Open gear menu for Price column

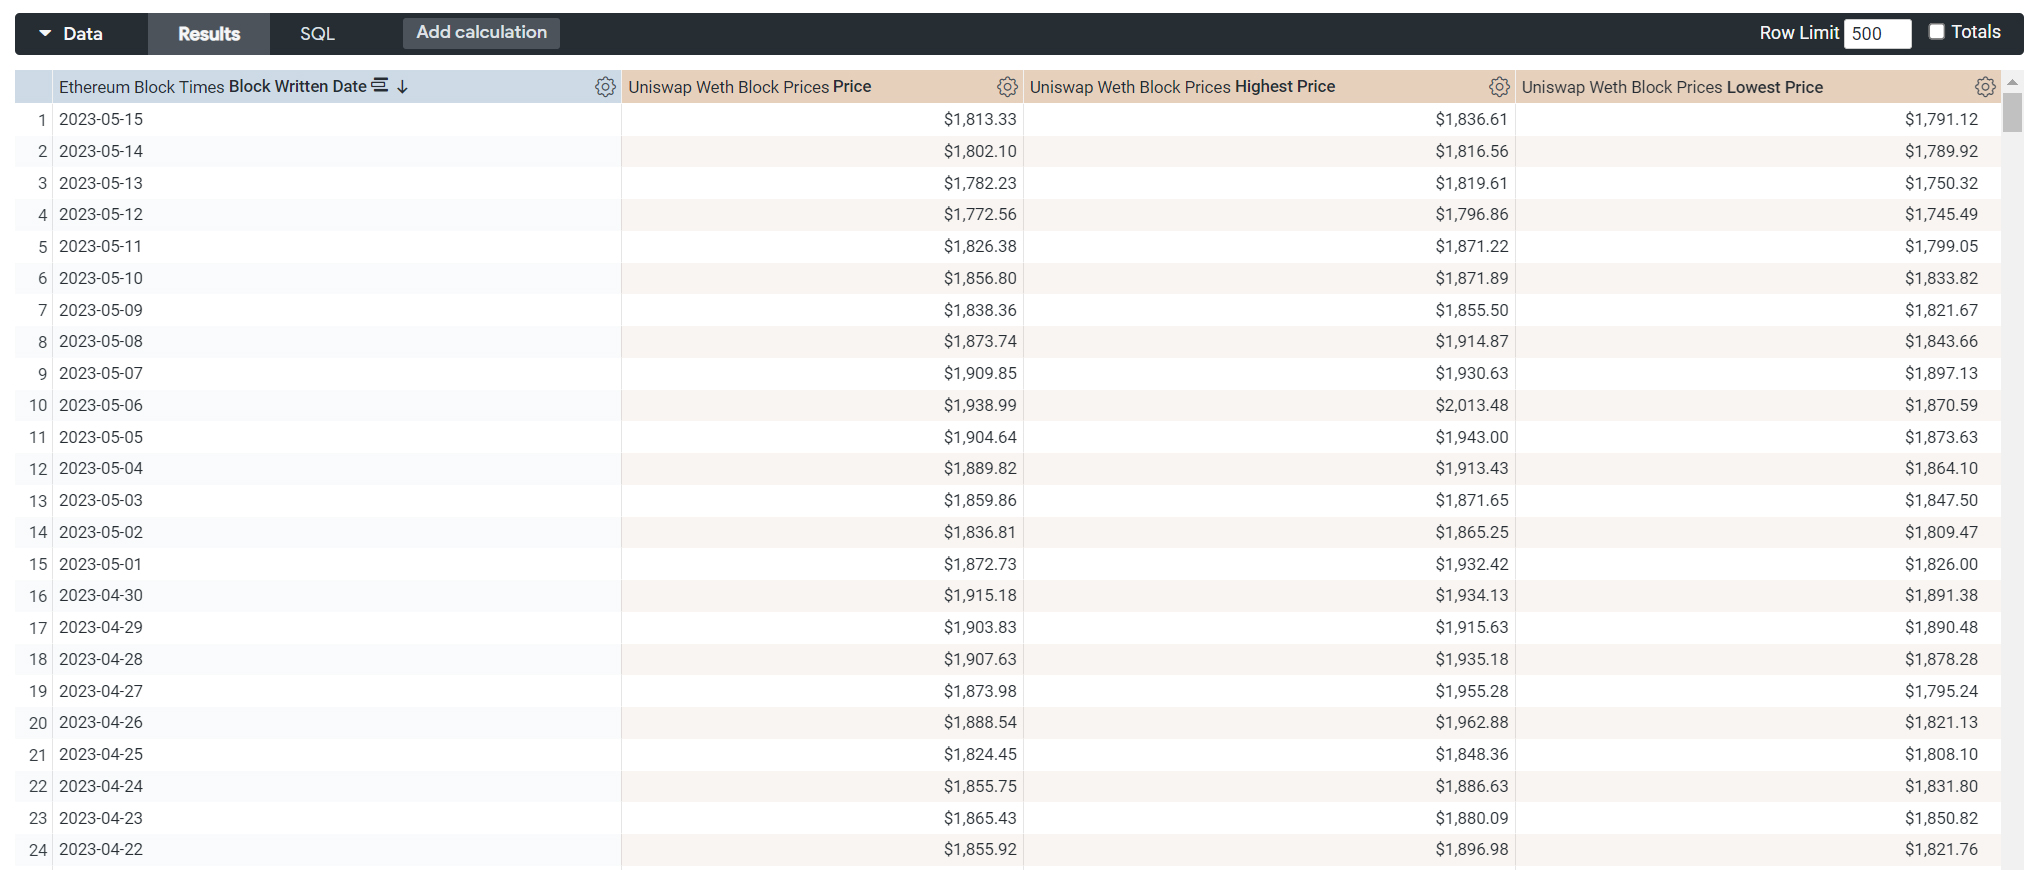(x=1007, y=87)
